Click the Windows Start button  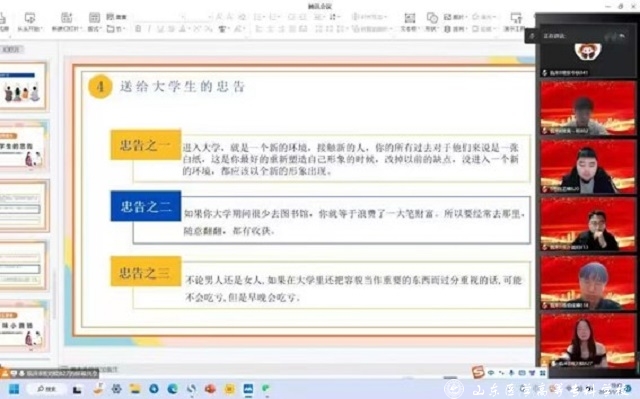coord(14,389)
